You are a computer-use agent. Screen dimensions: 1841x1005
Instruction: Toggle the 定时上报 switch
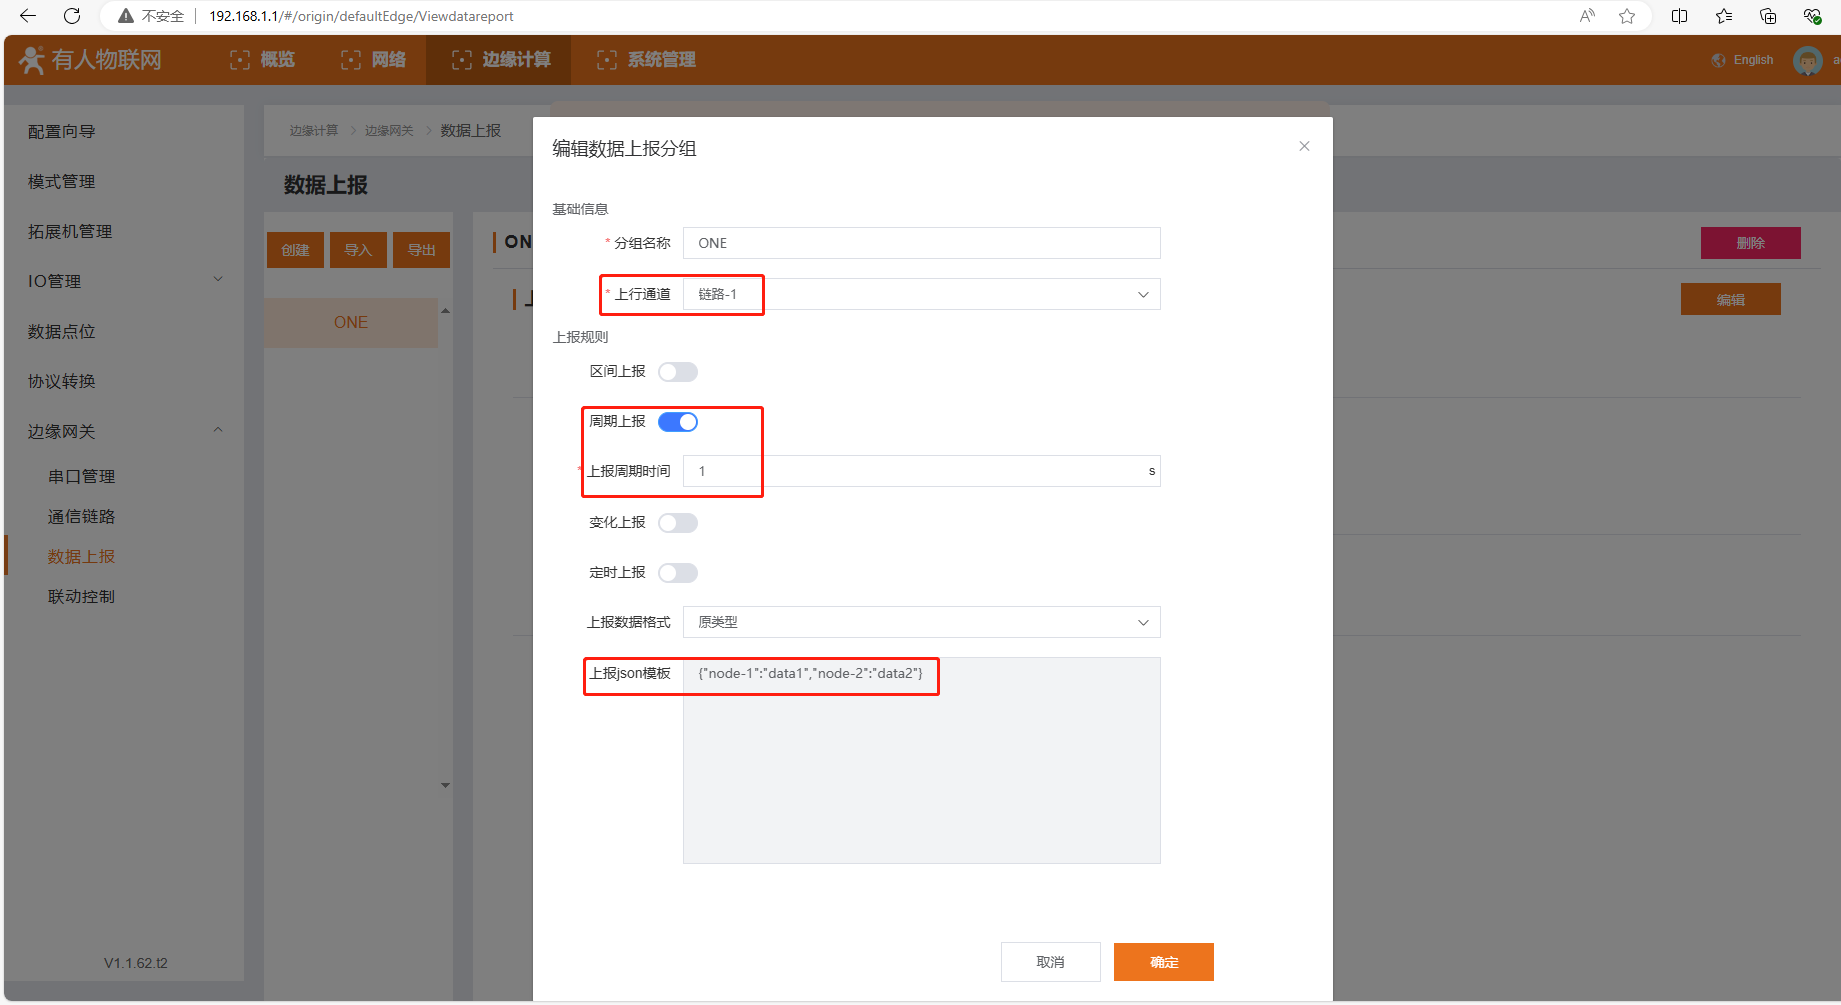click(x=677, y=573)
